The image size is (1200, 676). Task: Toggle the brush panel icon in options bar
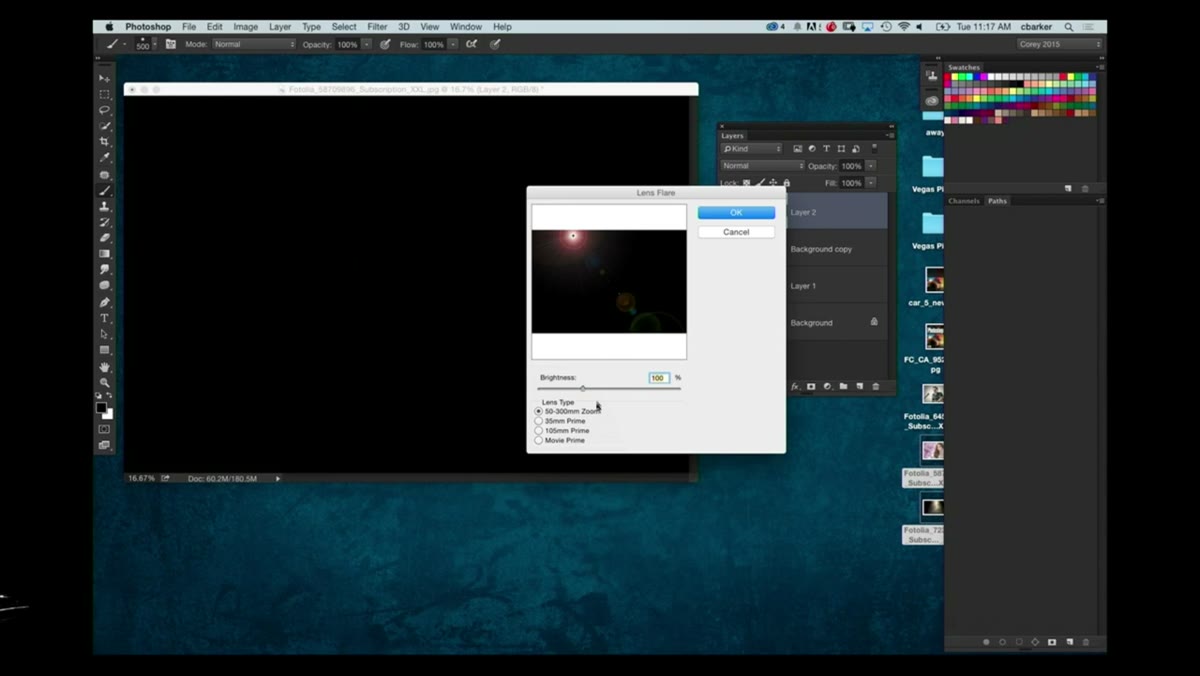tap(171, 44)
